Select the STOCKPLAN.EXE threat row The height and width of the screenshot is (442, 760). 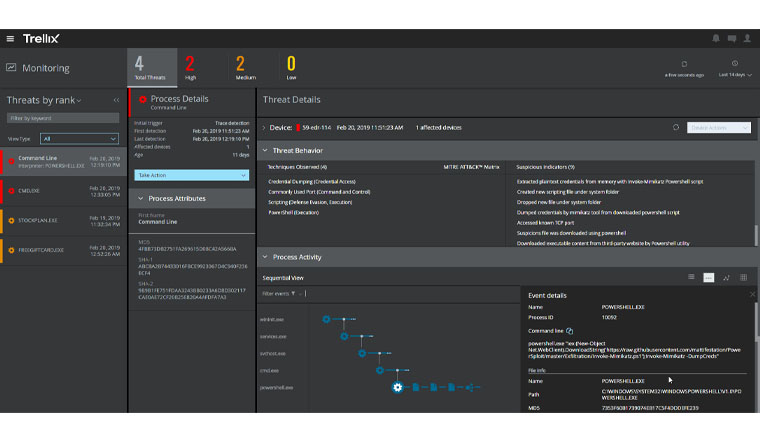point(63,221)
